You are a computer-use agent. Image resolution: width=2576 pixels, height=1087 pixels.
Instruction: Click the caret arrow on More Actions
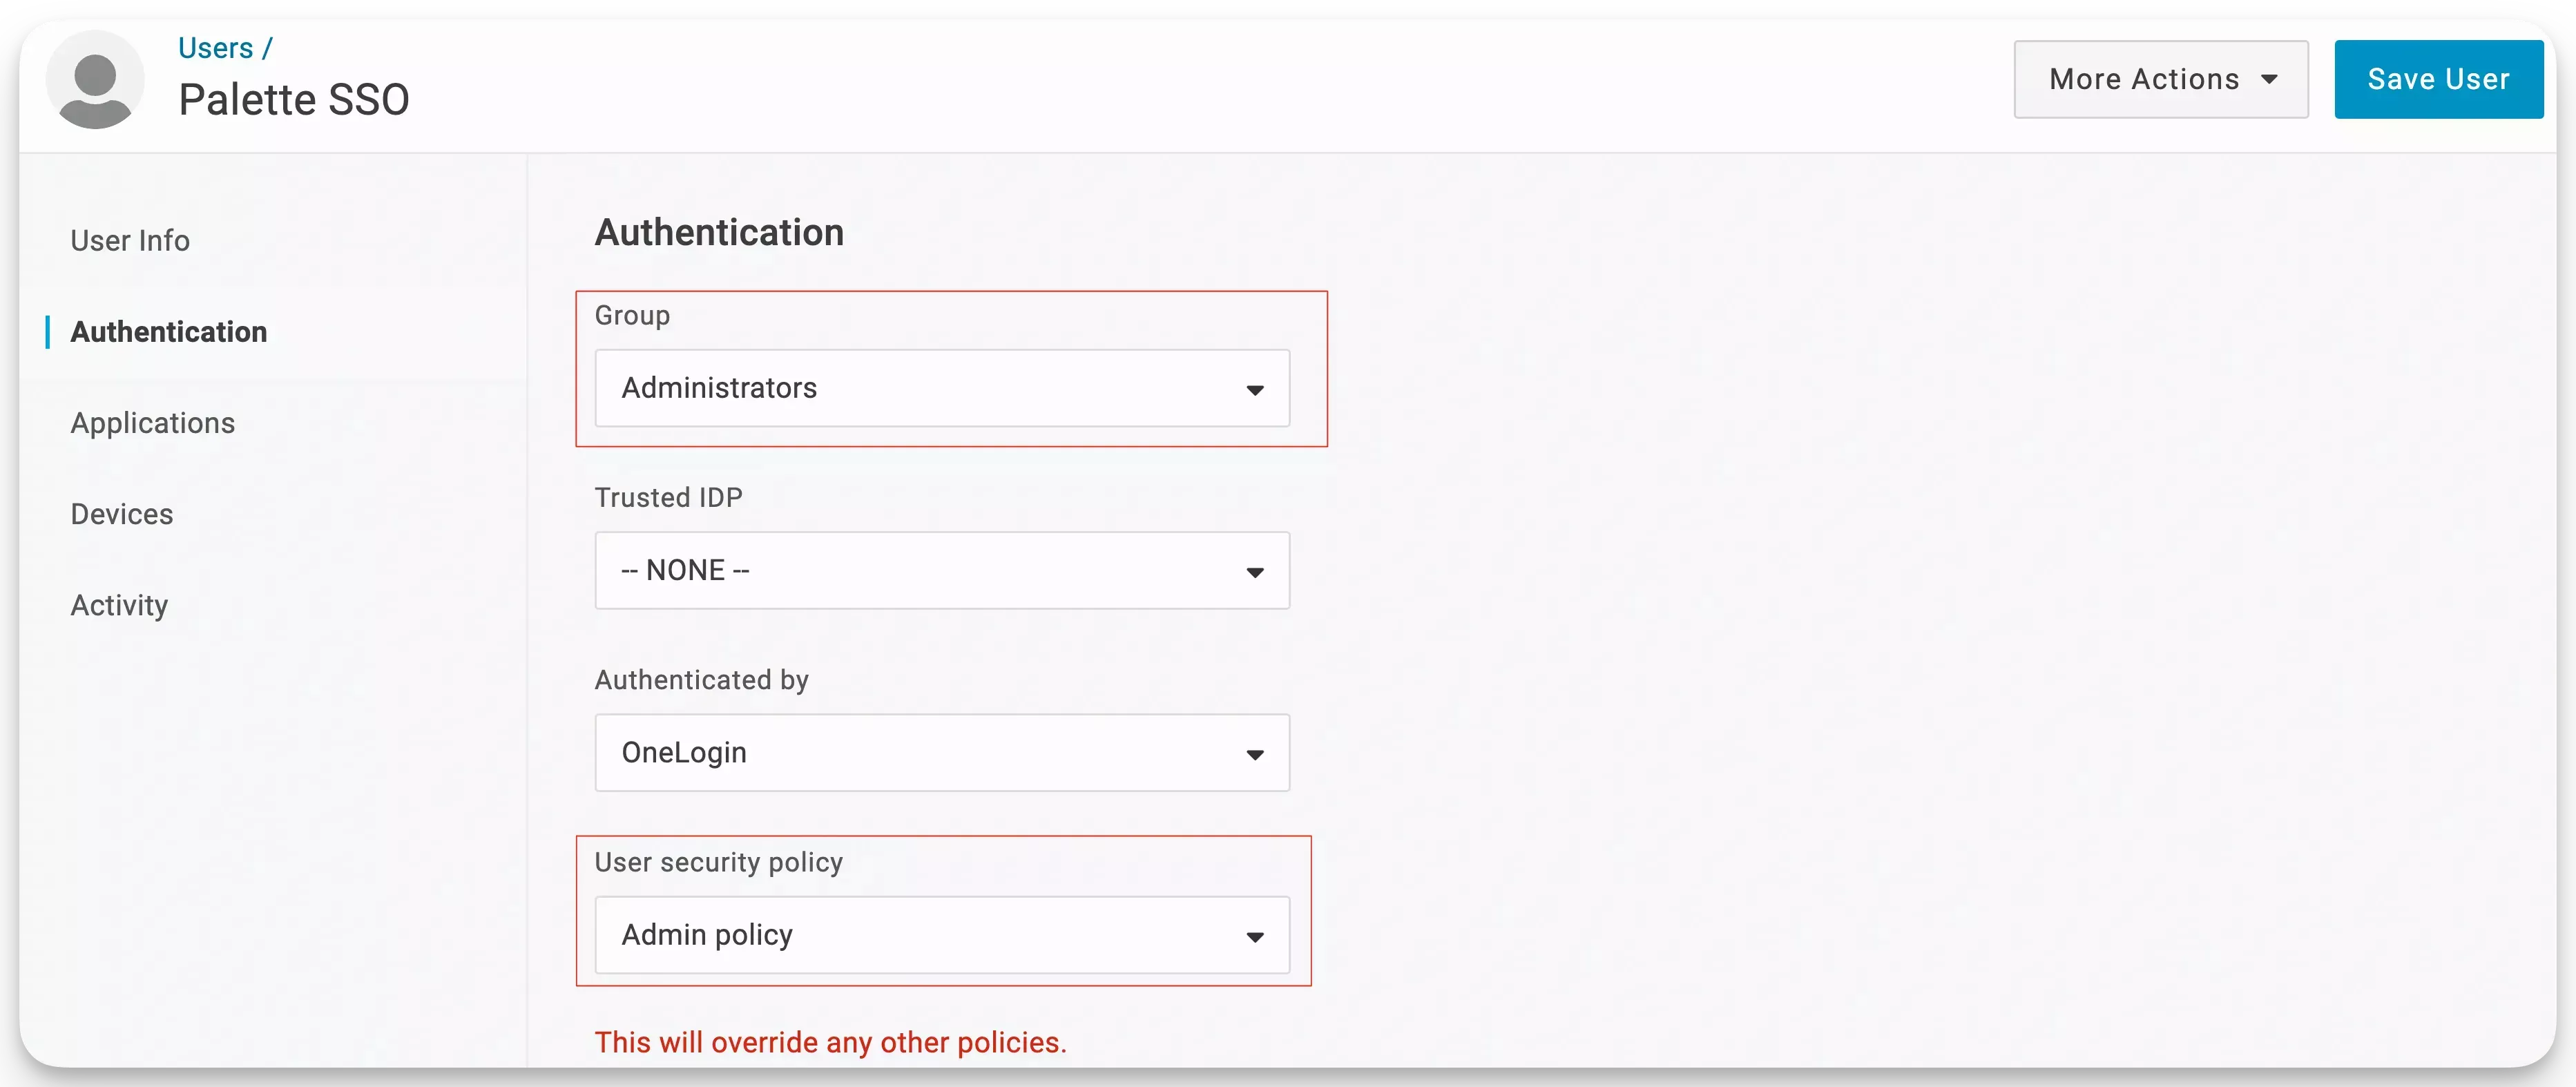tap(2269, 80)
